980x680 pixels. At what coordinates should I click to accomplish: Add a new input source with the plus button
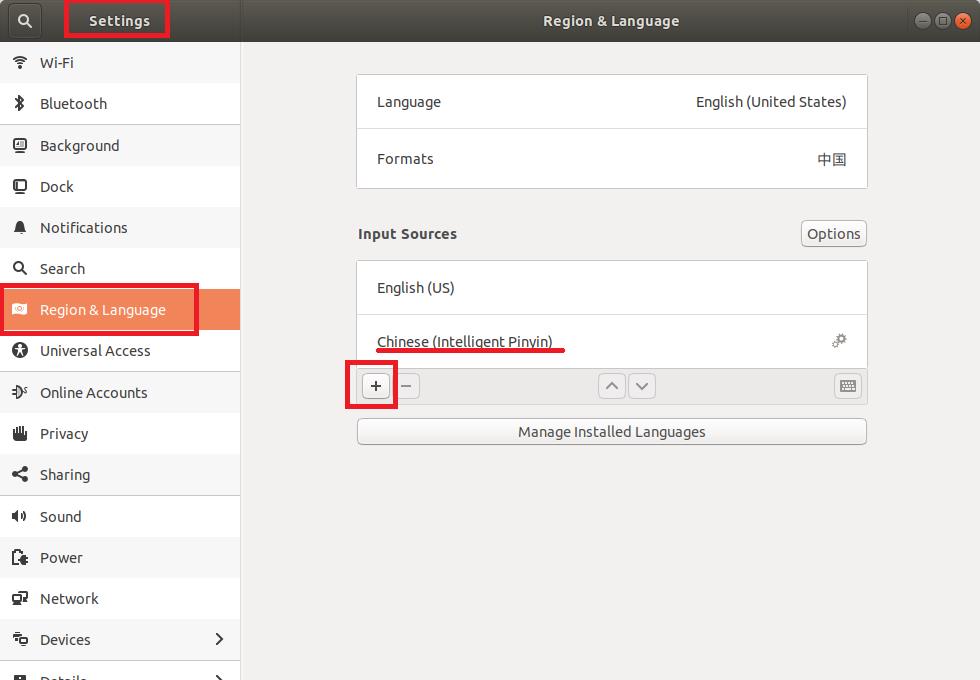(375, 385)
